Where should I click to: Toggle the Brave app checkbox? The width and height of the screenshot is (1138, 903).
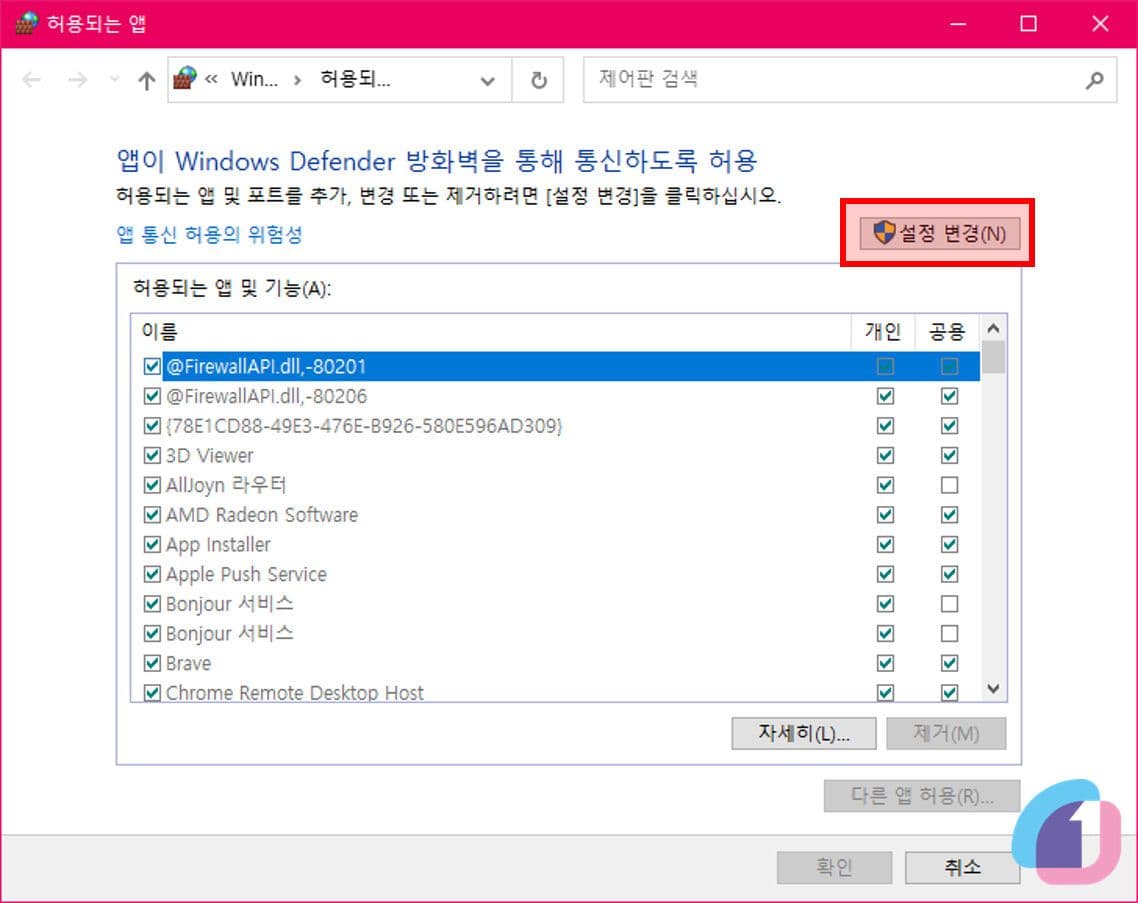click(x=152, y=663)
